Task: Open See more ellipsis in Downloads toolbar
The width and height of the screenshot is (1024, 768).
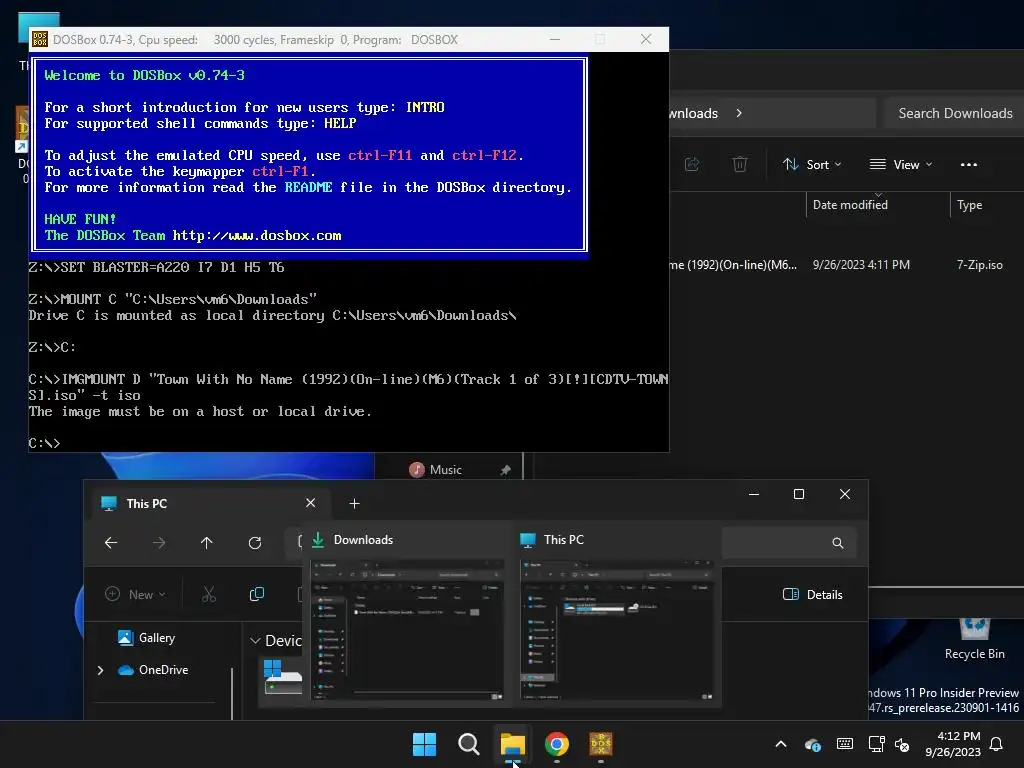Action: click(x=968, y=165)
